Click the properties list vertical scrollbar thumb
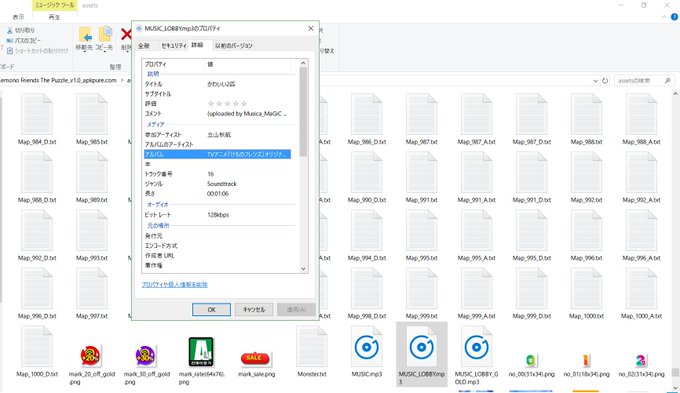 click(x=303, y=112)
